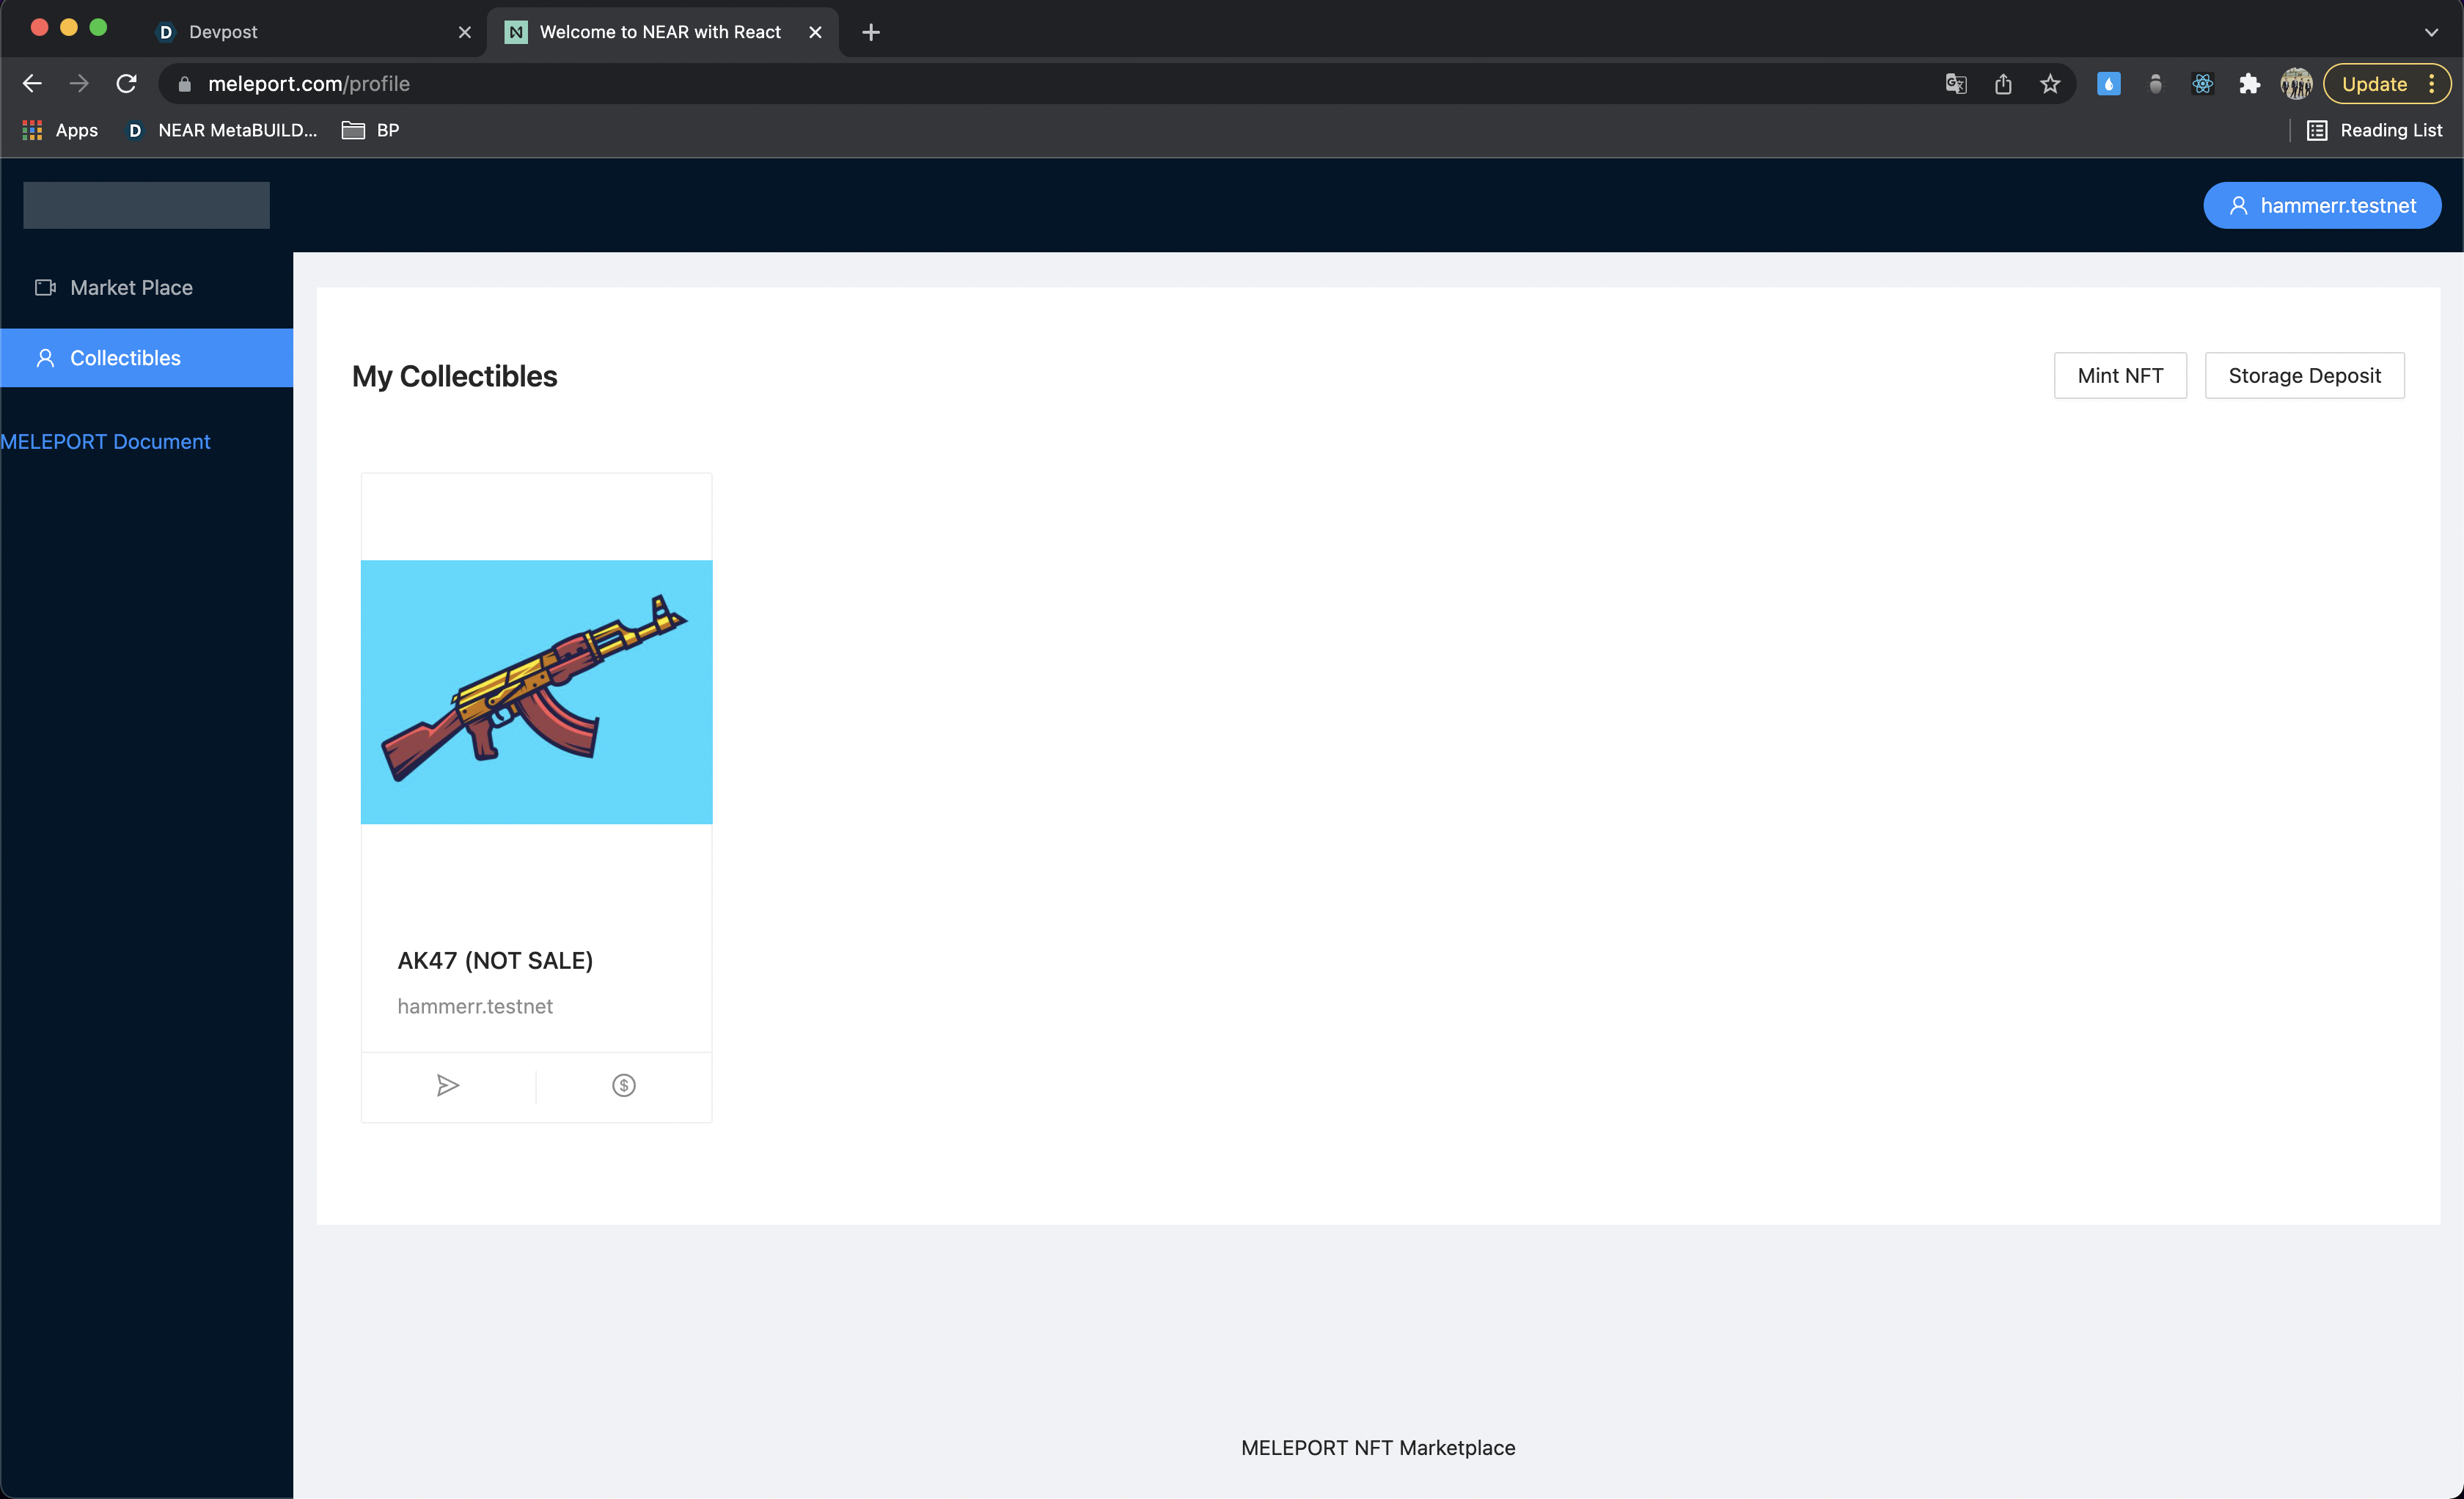Reload the page with refresh icon

click(x=126, y=84)
